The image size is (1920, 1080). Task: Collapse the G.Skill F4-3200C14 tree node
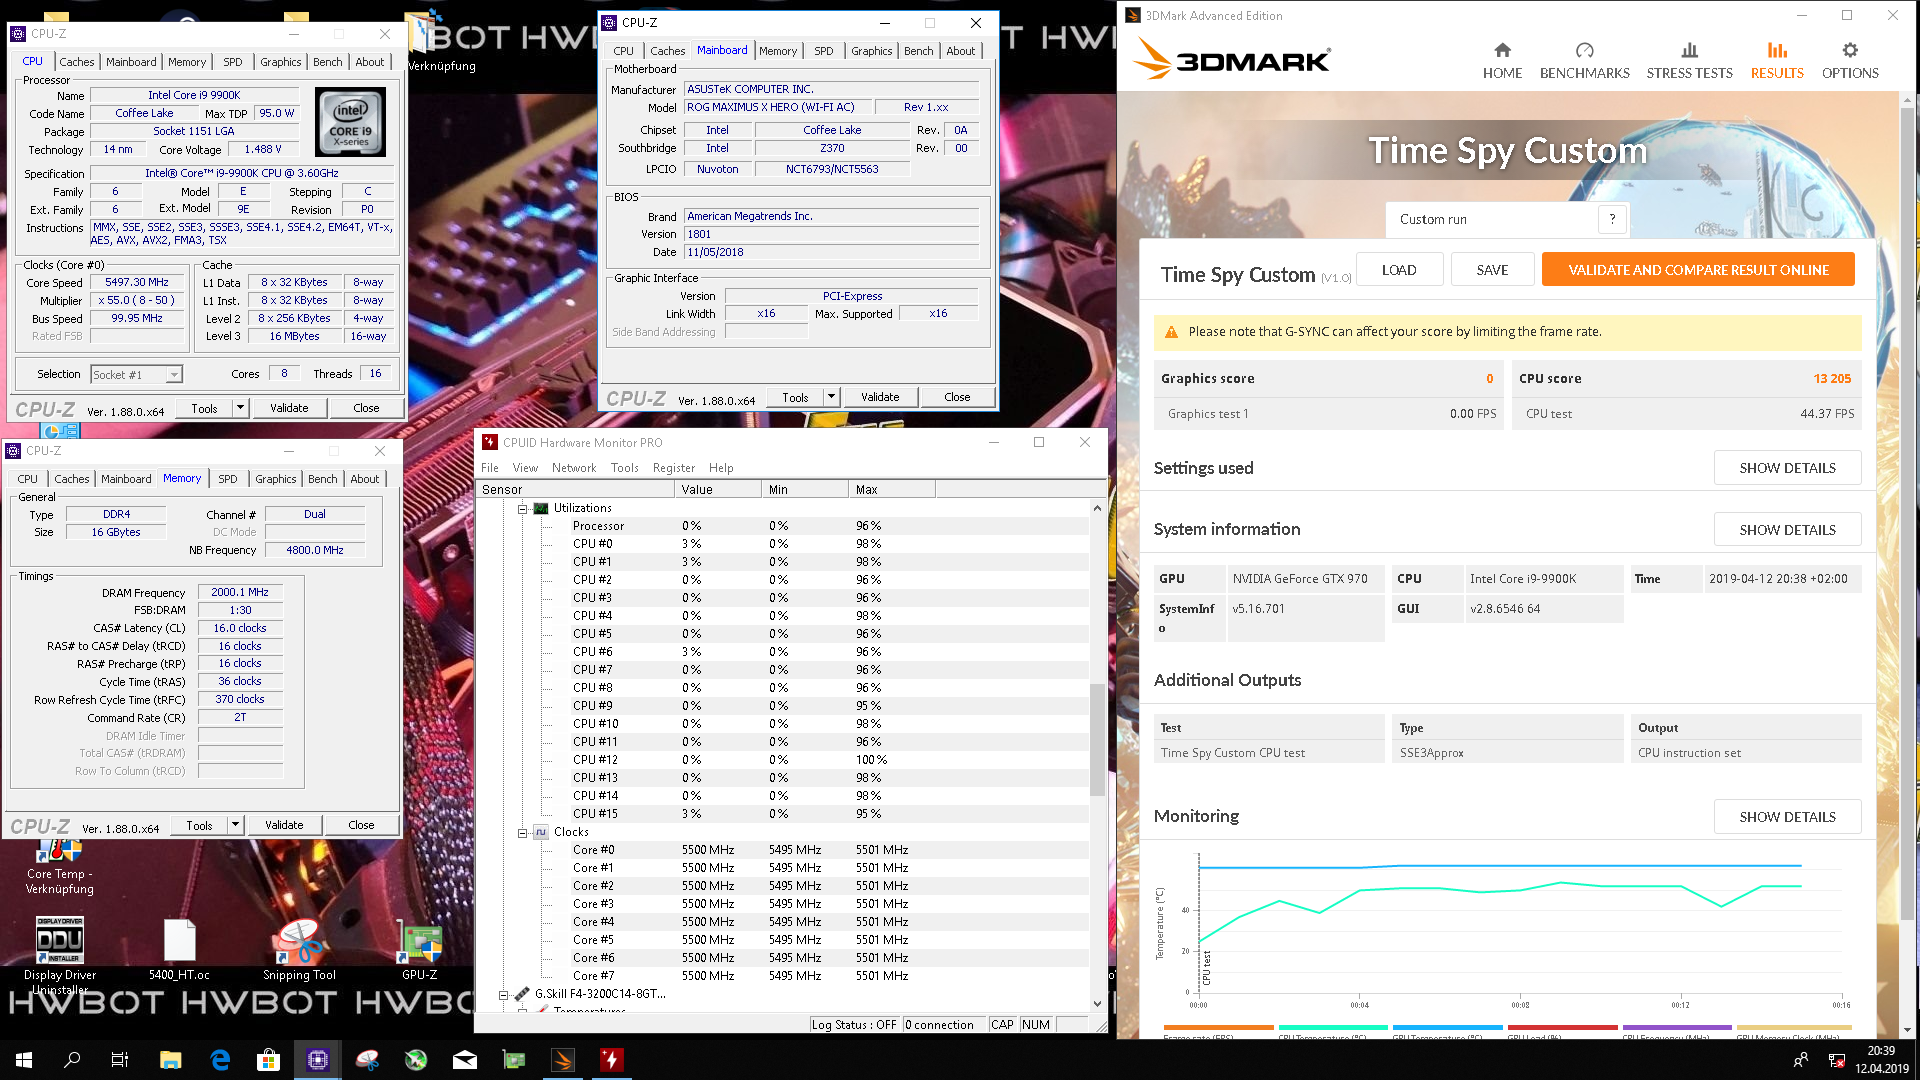503,995
